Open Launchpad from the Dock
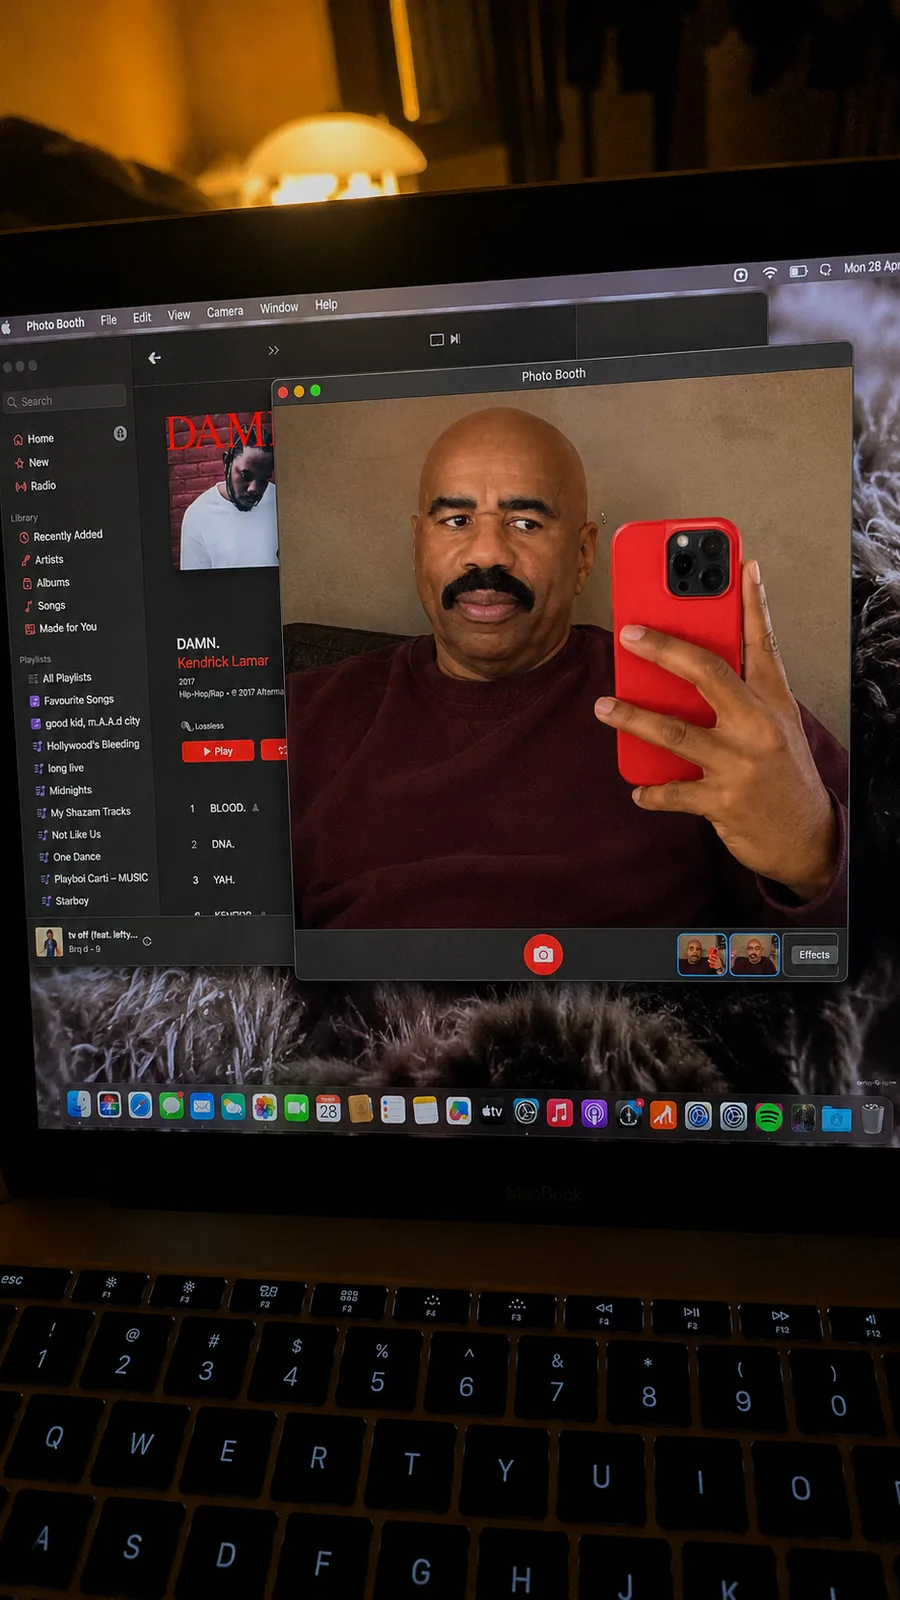The image size is (900, 1600). tap(109, 1105)
